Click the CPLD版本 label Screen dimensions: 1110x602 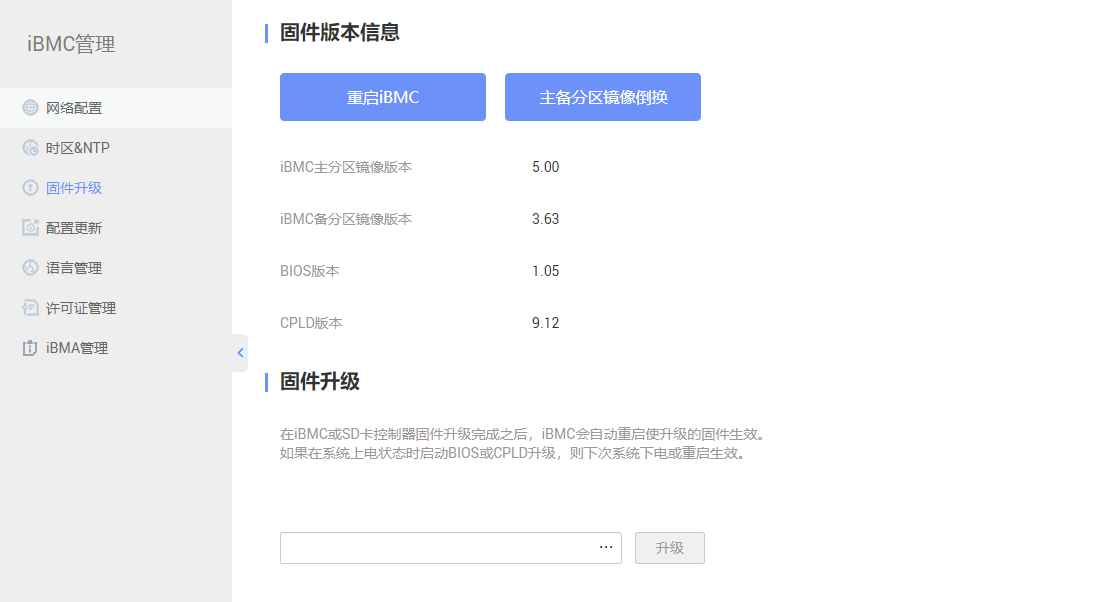(311, 323)
